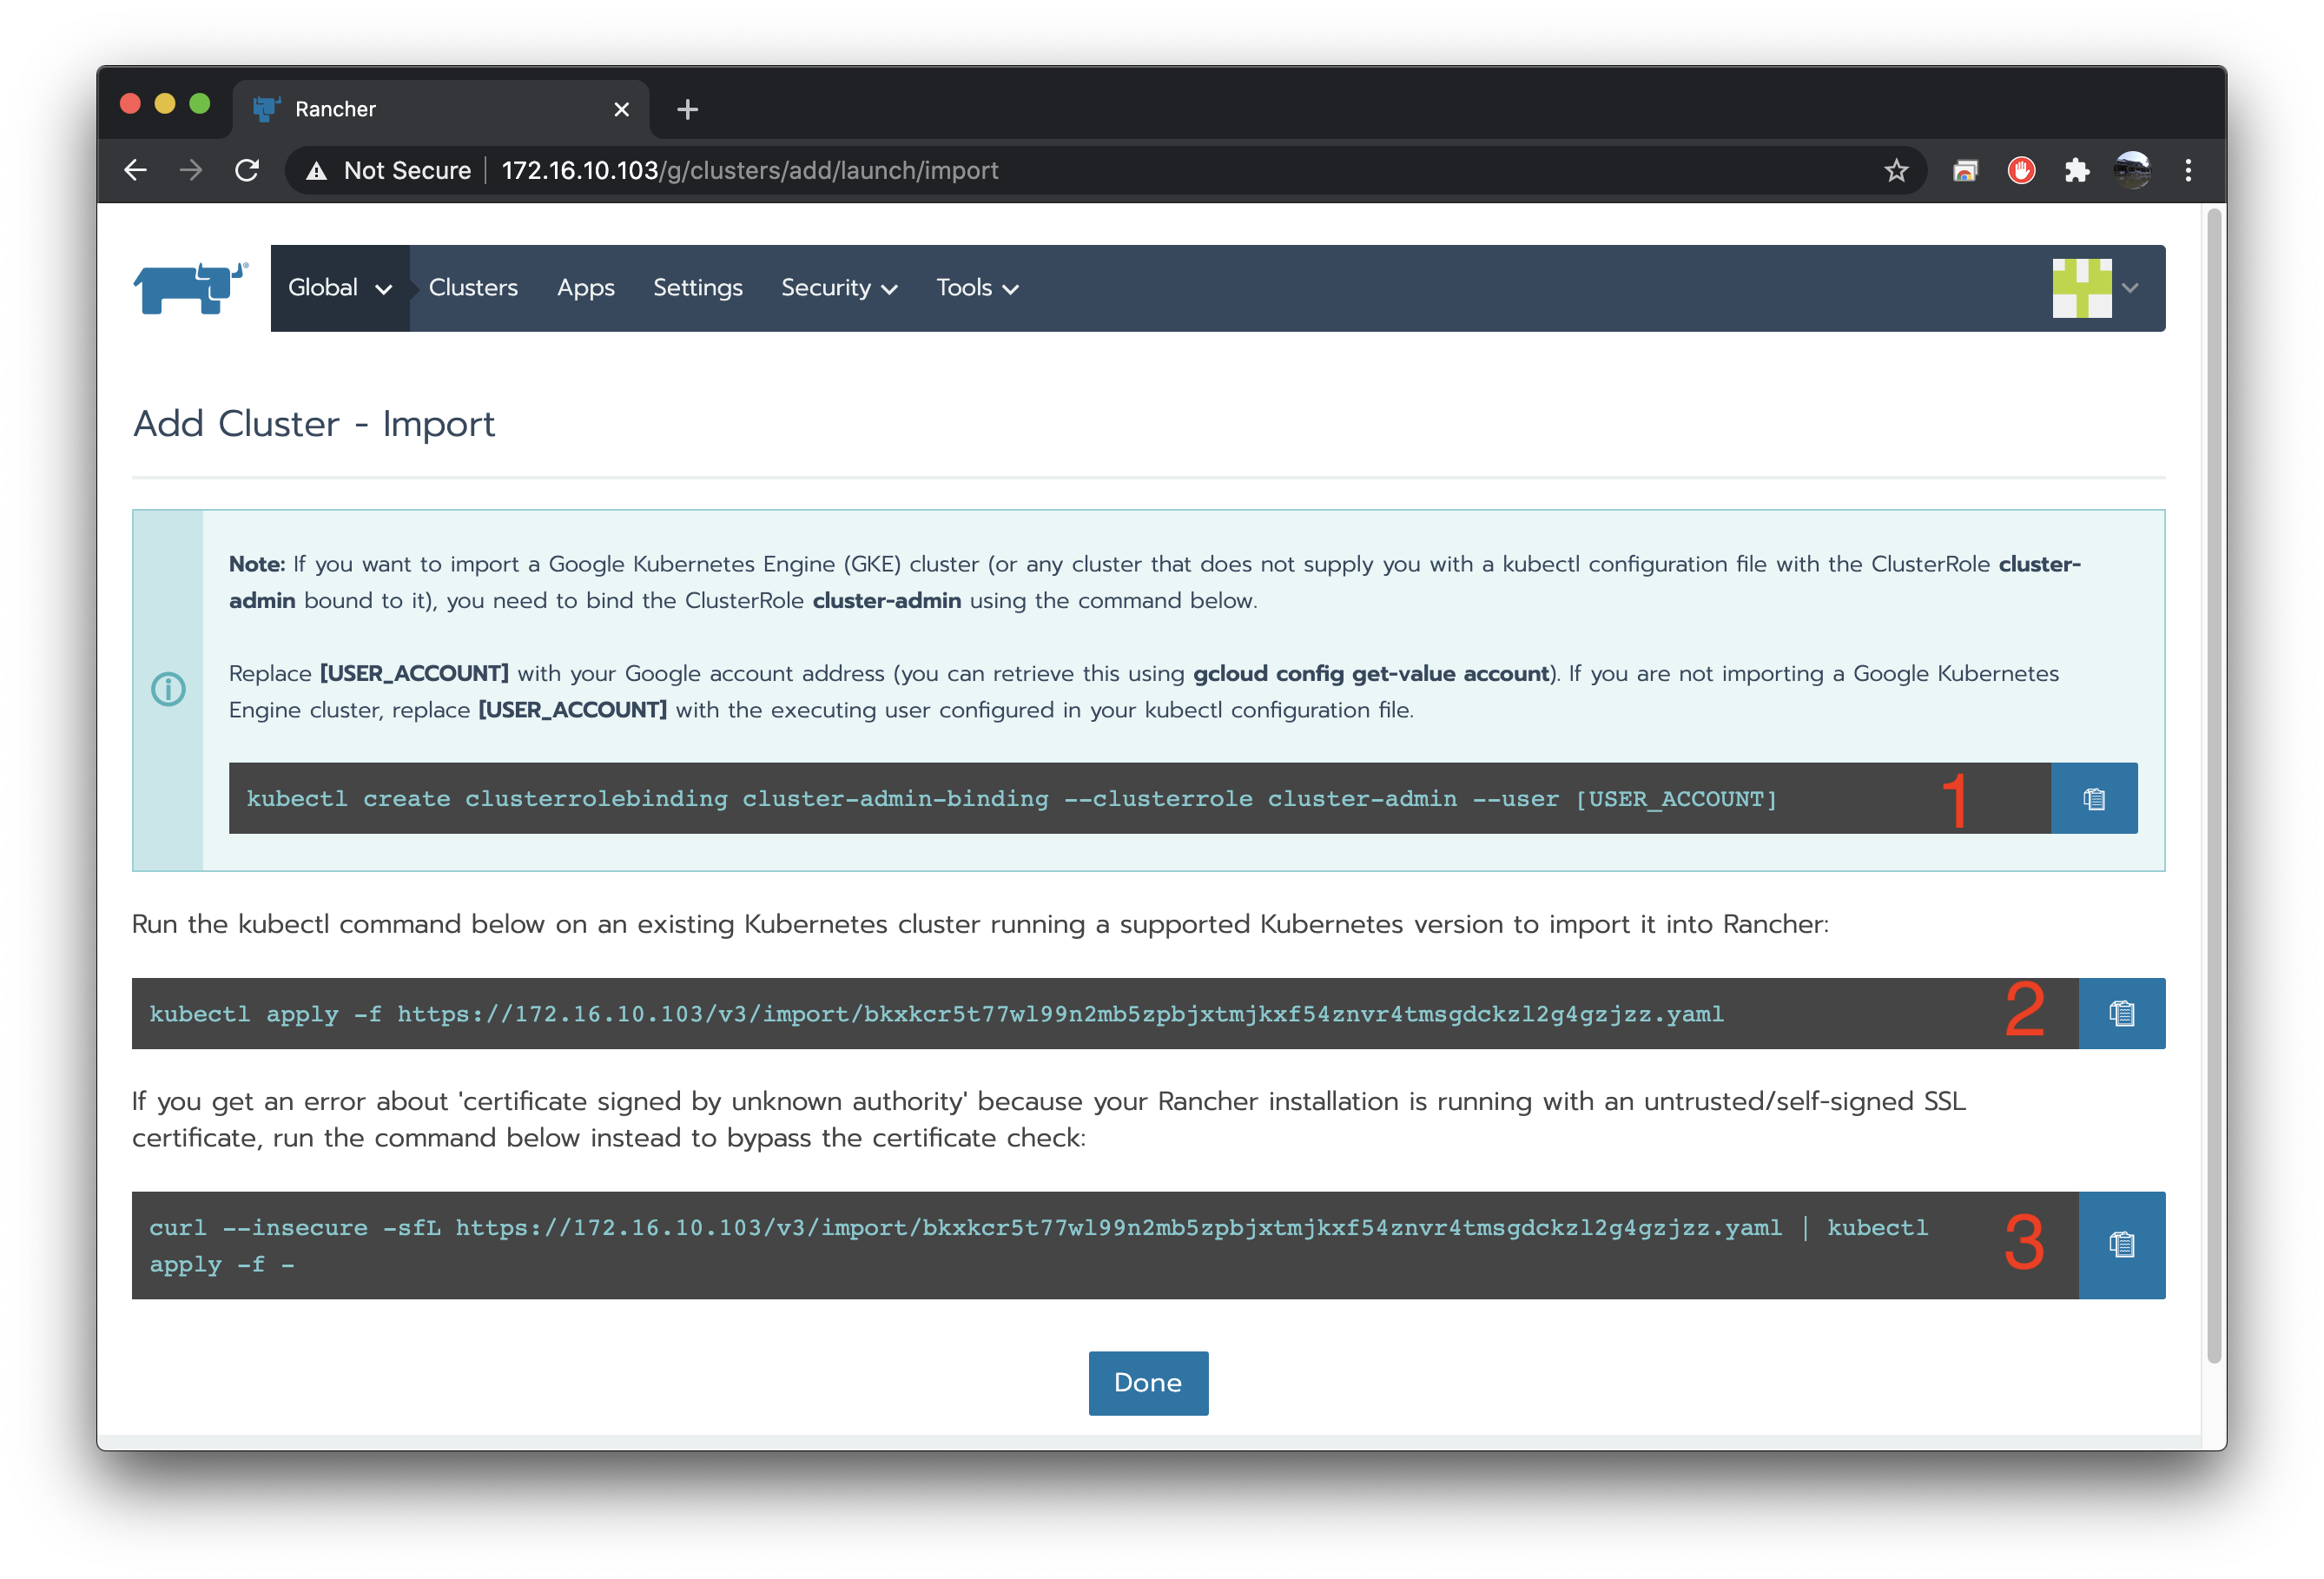Open the Clusters menu item
The image size is (2324, 1579).
pos(472,287)
